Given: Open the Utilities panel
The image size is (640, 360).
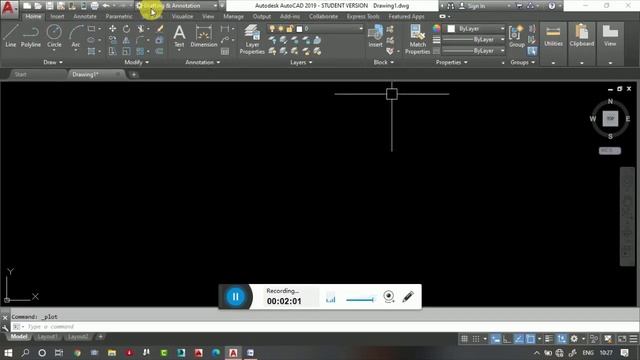Looking at the screenshot, I should (x=553, y=43).
